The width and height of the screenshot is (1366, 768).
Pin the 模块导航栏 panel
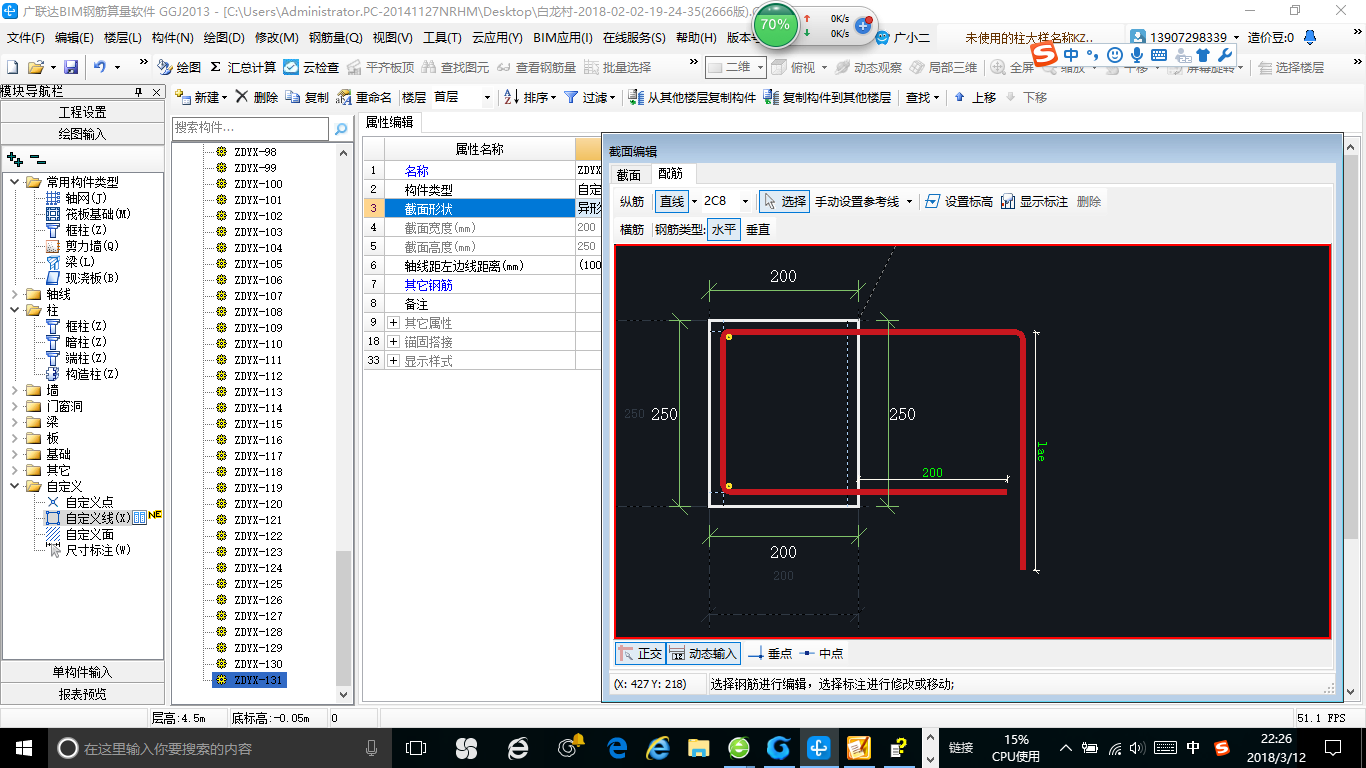tap(138, 91)
